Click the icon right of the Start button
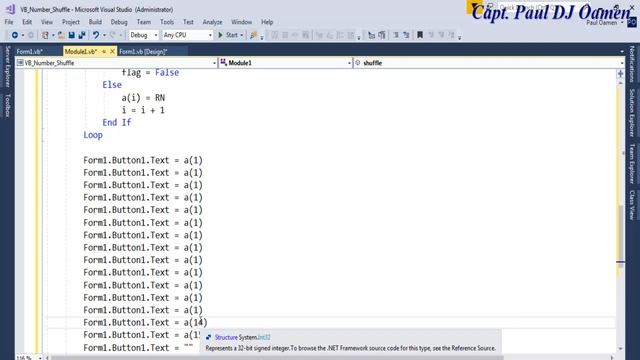The width and height of the screenshot is (640, 360). (253, 35)
